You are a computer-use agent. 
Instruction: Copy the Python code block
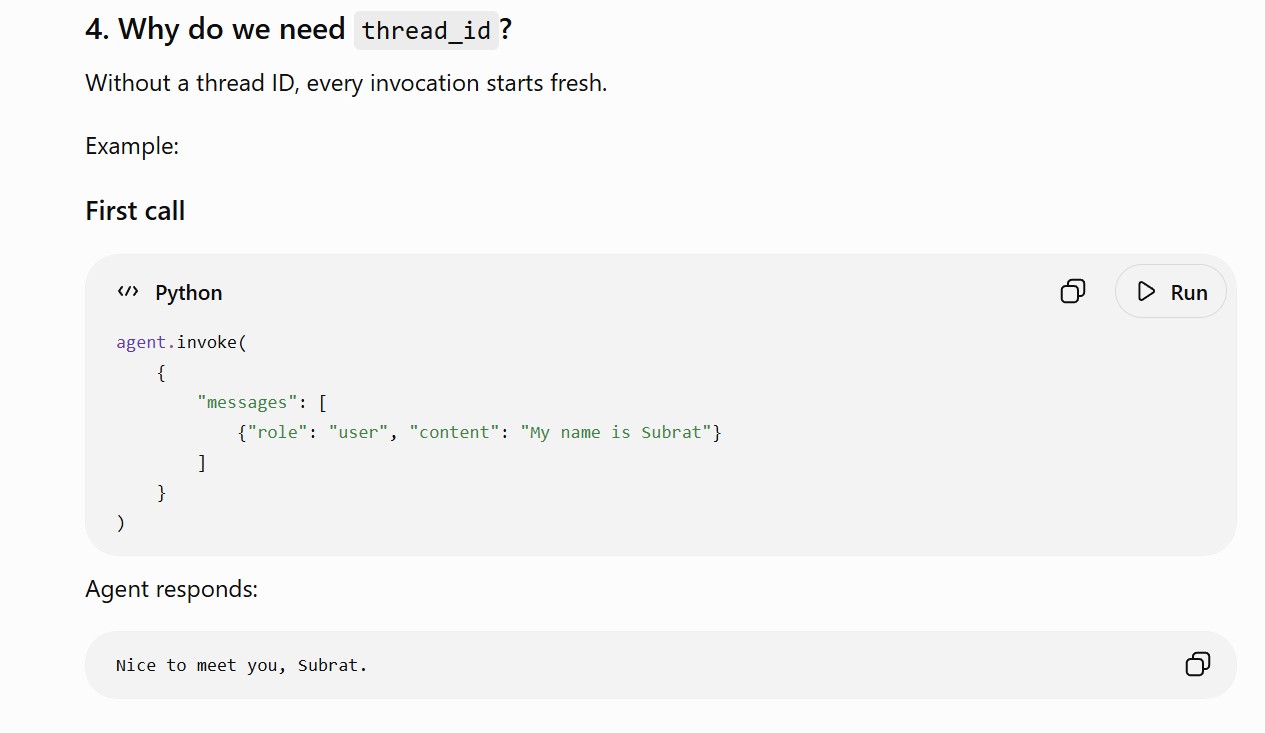(1073, 291)
